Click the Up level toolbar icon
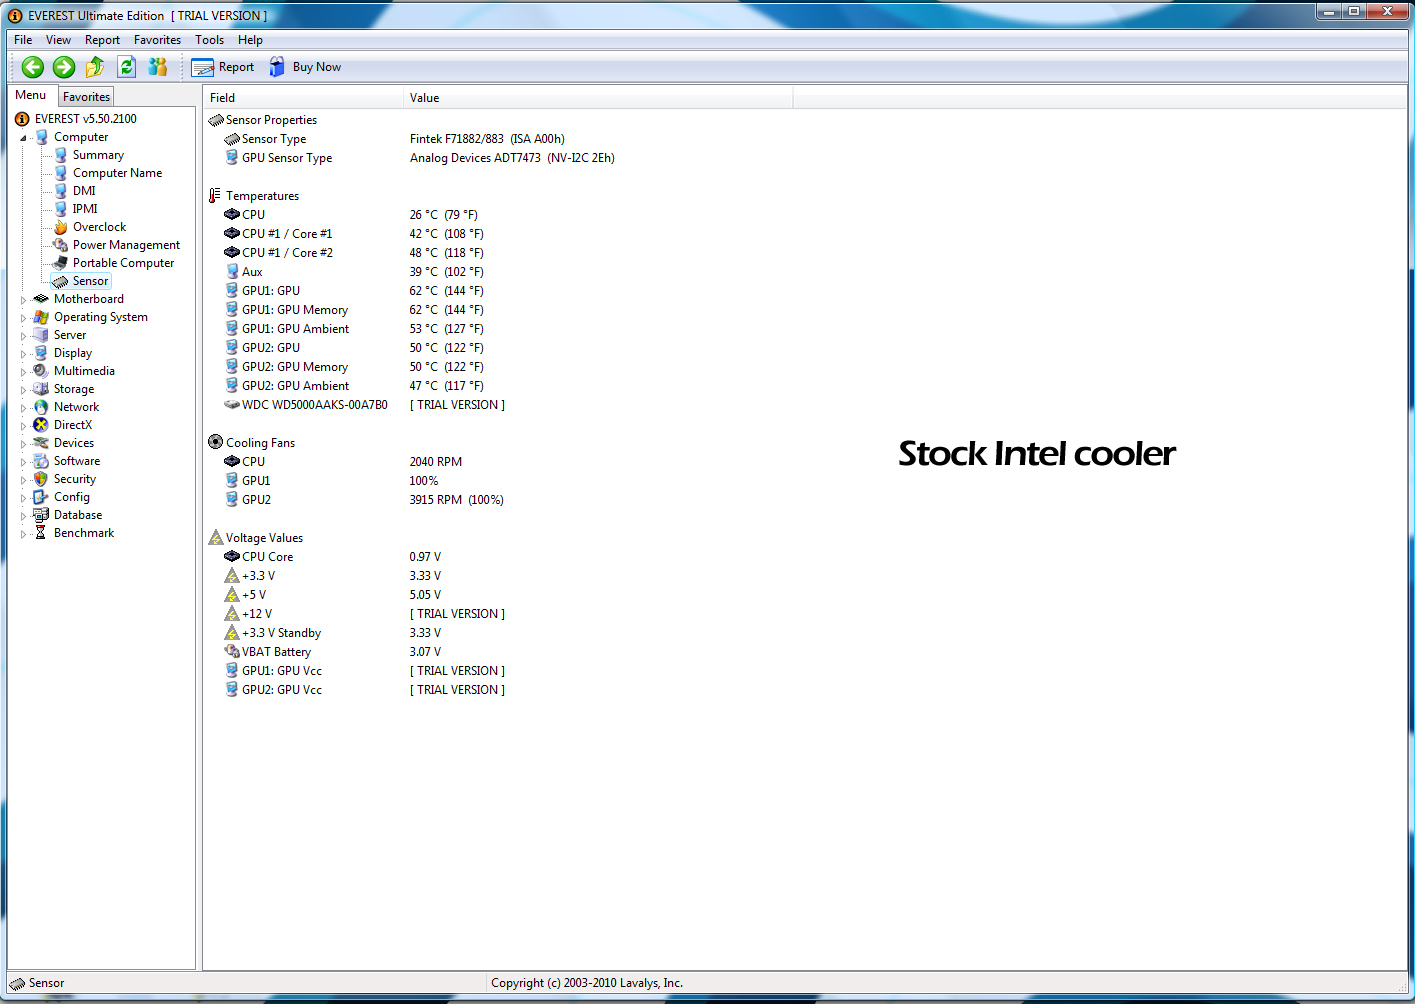 click(x=95, y=67)
